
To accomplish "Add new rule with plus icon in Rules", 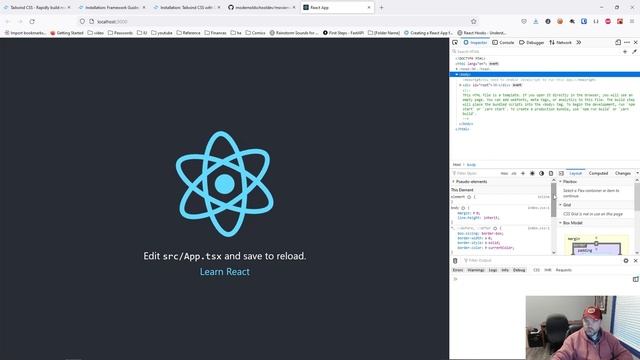I will (523, 173).
